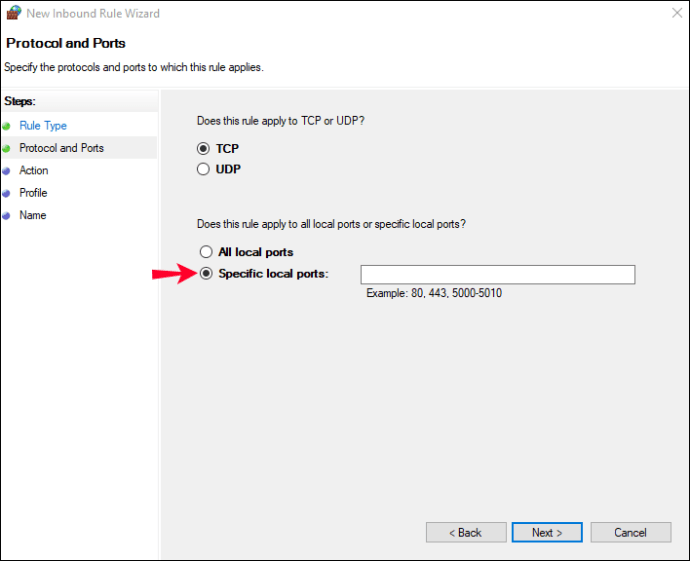Viewport: 690px width, 561px height.
Task: Click the green bullet beside Protocol and Ports
Action: pos(6,148)
